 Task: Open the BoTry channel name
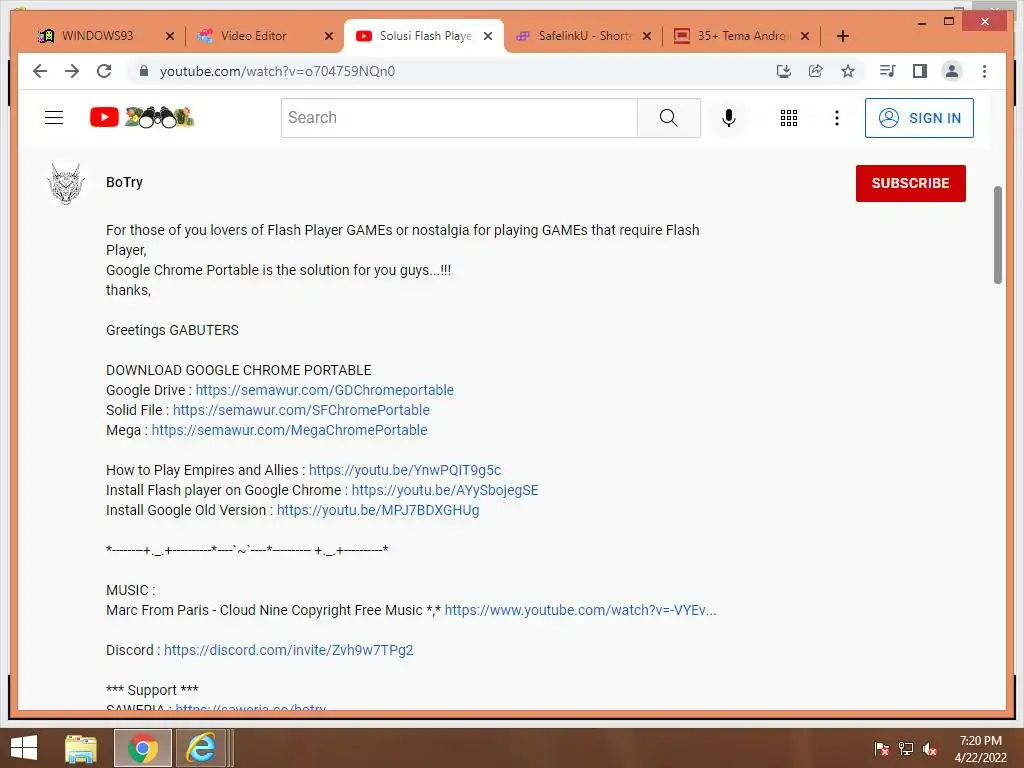(x=124, y=182)
